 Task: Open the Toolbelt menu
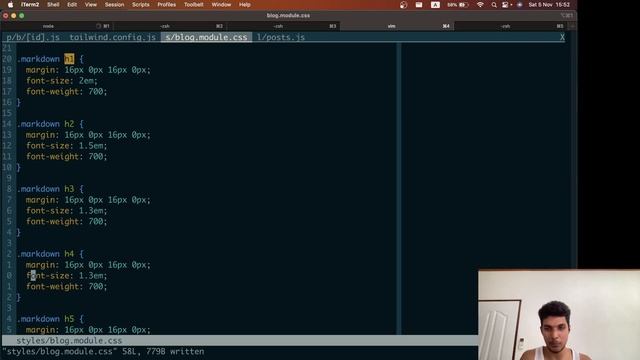coord(193,5)
